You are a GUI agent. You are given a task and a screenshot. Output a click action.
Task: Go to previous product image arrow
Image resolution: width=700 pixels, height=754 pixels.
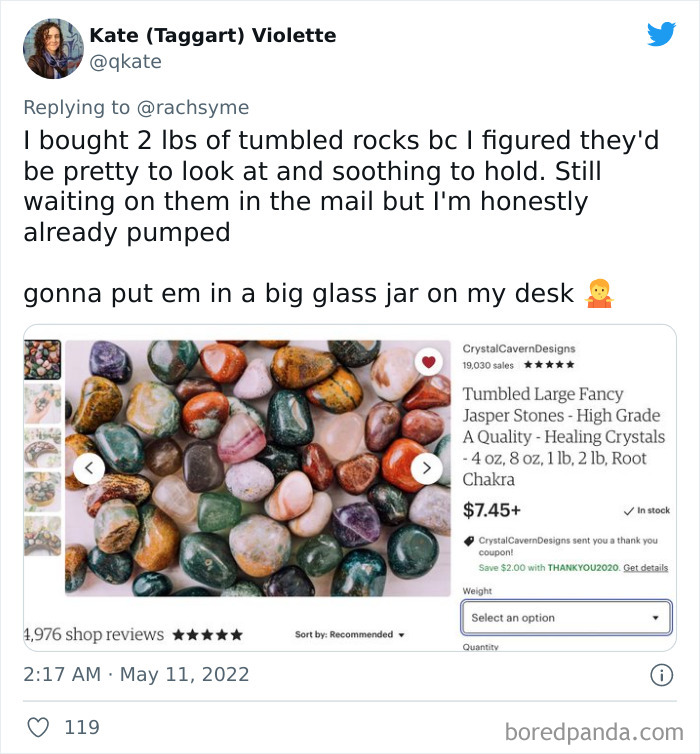click(x=89, y=468)
